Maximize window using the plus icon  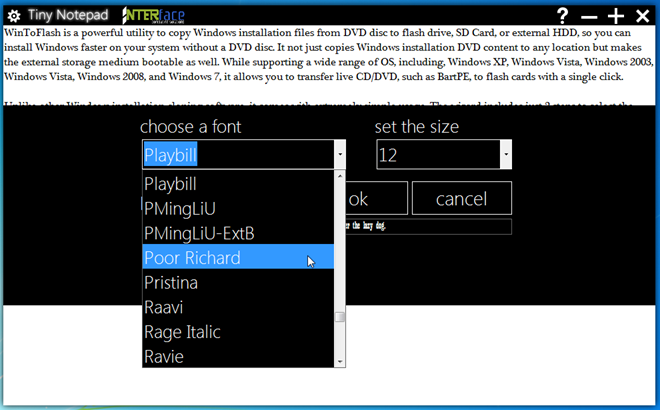(x=615, y=16)
